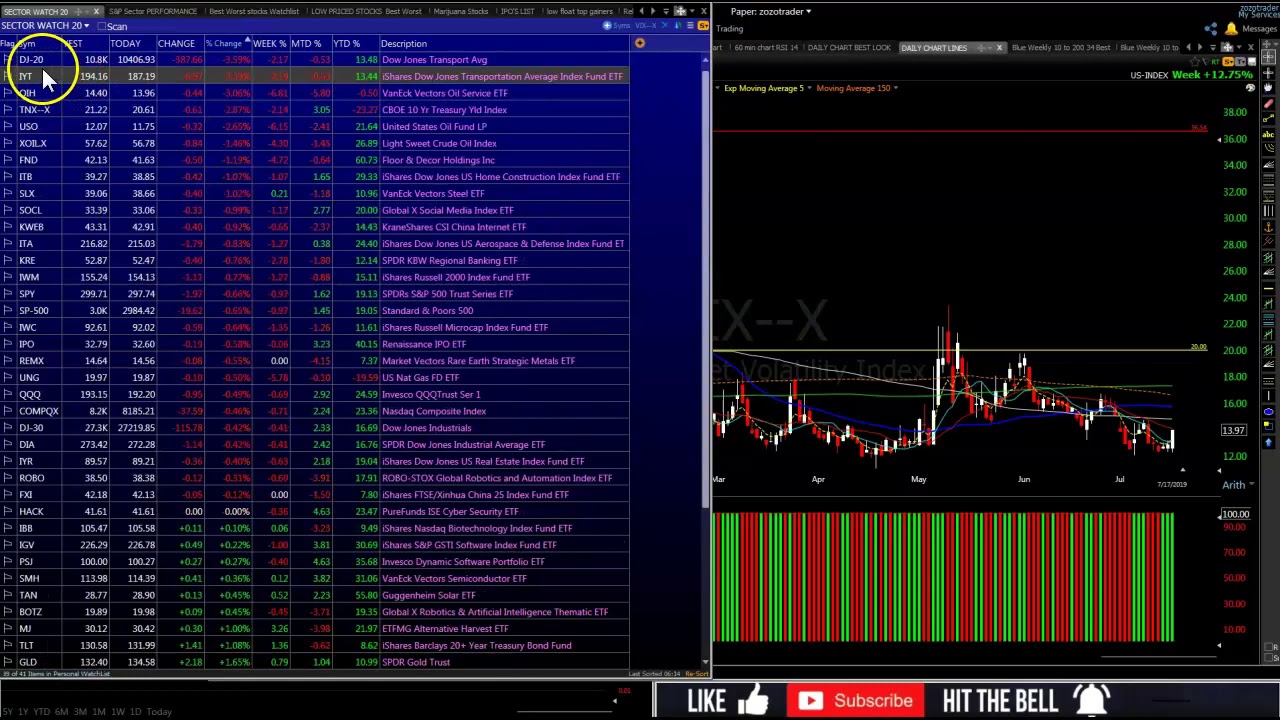Toggle flag for the SPY row
The height and width of the screenshot is (720, 1280).
click(x=7, y=294)
